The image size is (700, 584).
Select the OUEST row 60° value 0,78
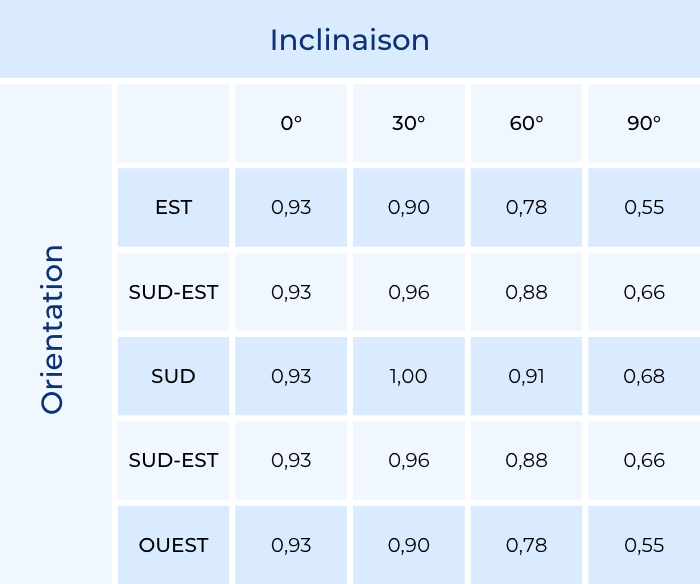[526, 546]
